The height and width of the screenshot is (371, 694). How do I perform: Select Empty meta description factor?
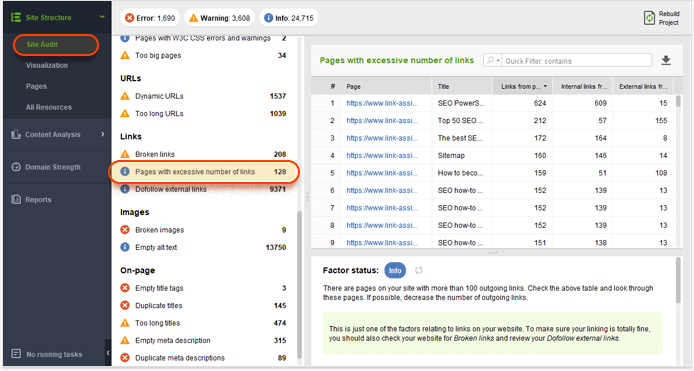[204, 340]
